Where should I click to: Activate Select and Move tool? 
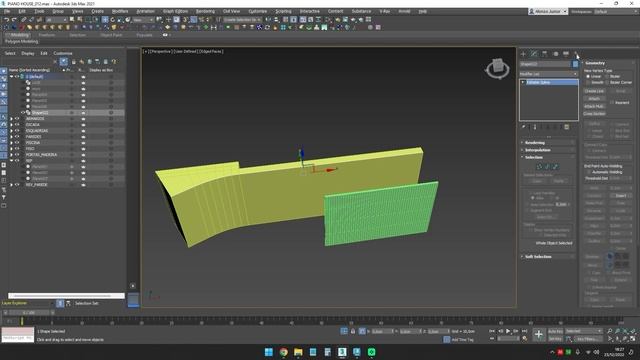point(105,20)
